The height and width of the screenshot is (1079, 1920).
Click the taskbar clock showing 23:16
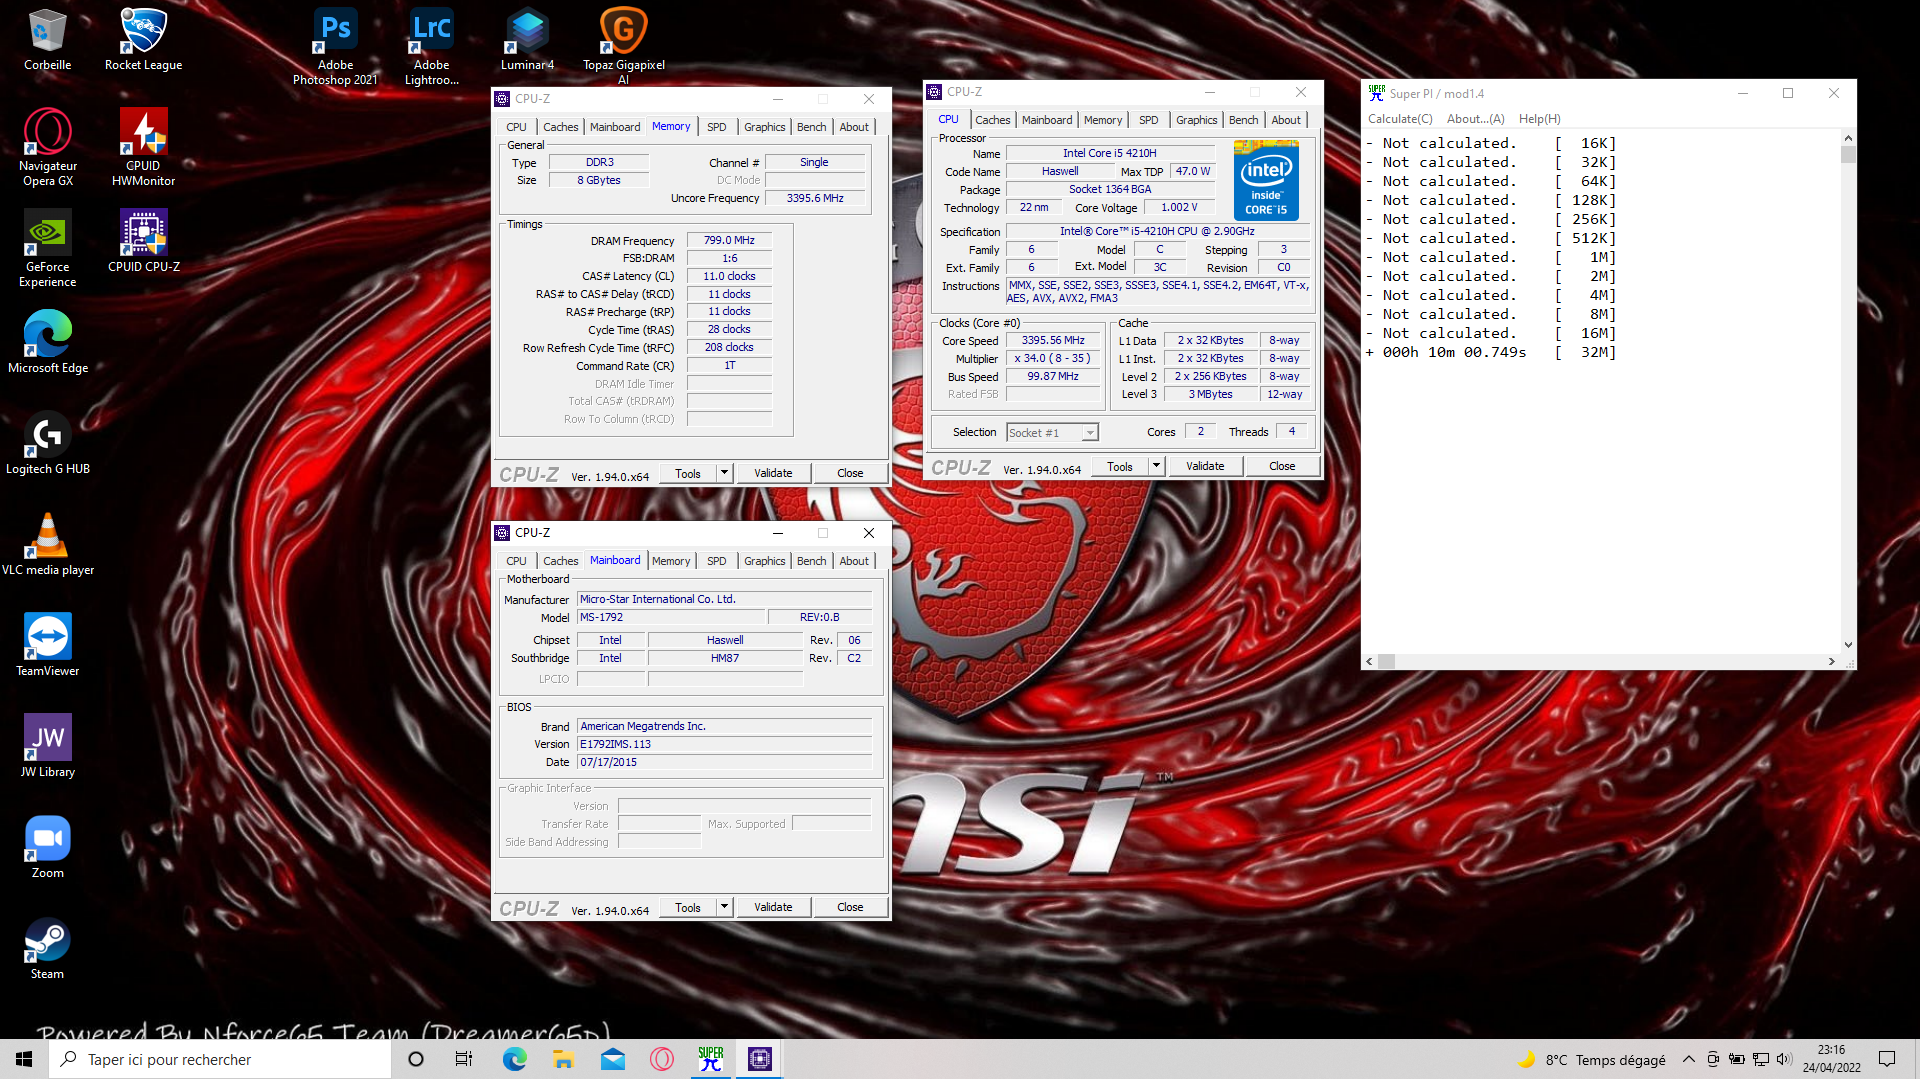(1831, 1059)
